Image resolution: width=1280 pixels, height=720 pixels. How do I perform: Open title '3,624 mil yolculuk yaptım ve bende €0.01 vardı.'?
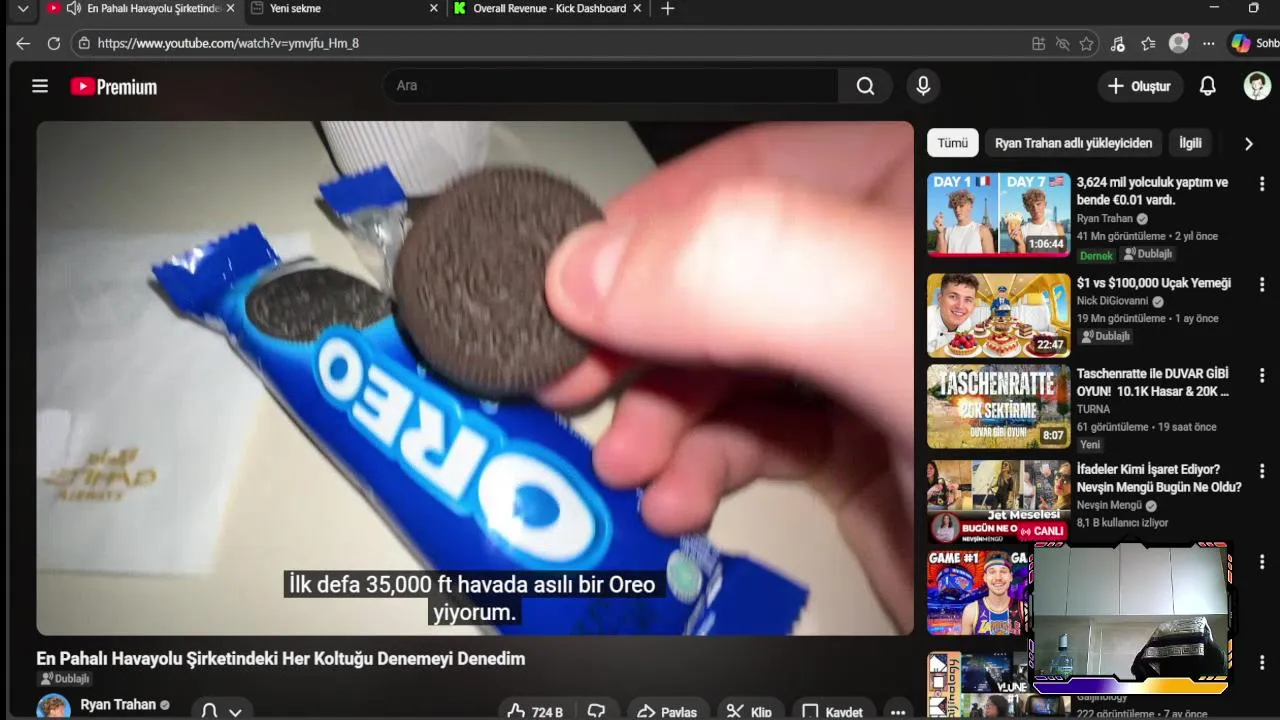(1152, 191)
